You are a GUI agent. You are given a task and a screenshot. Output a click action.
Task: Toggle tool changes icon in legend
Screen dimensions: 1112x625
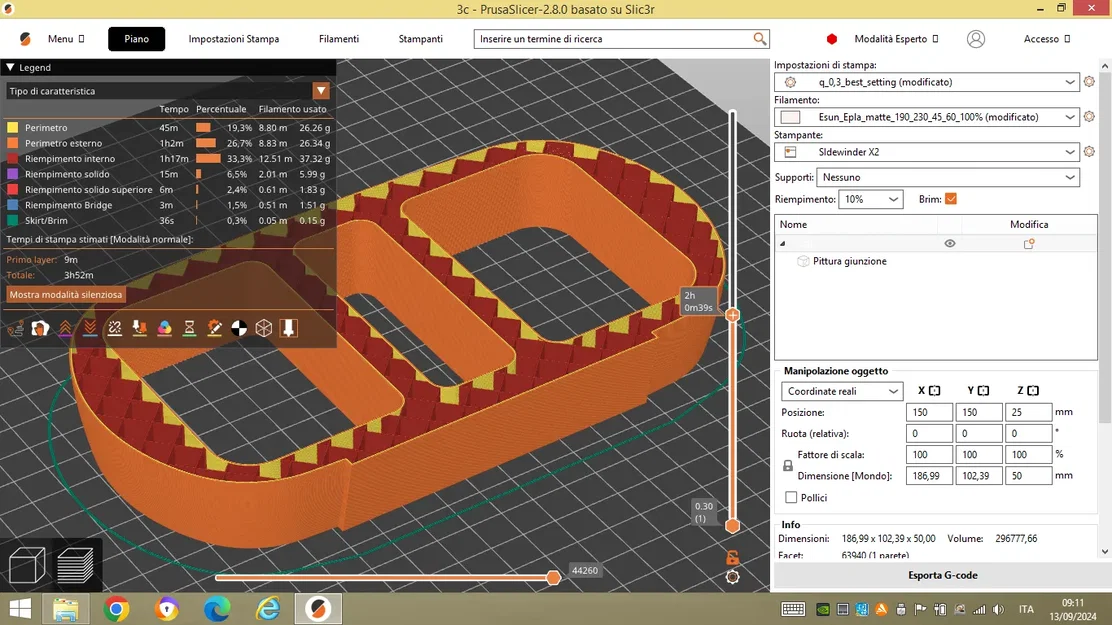coord(140,328)
